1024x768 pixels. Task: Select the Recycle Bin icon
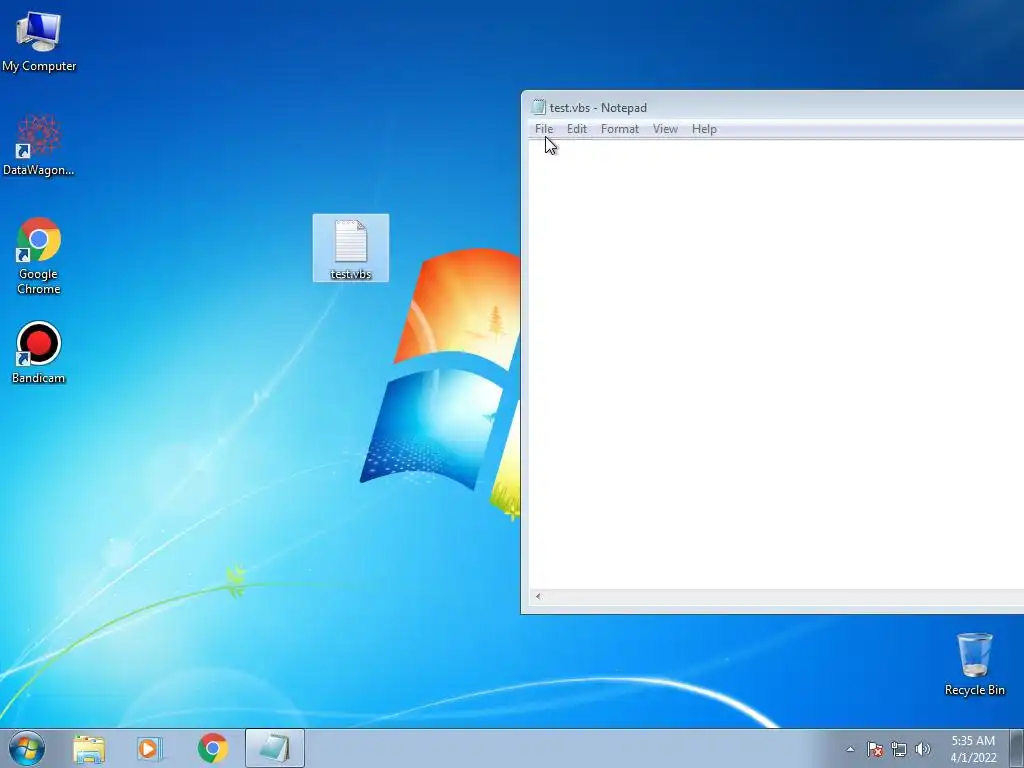[974, 664]
